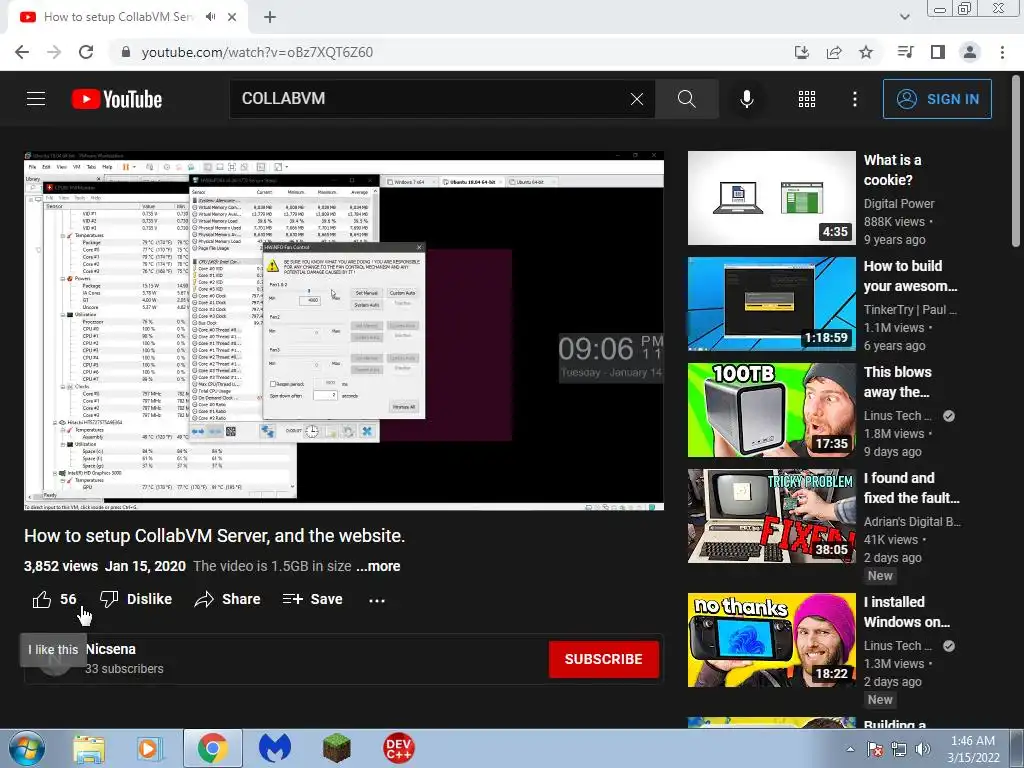Open Windows Media Player from taskbar
1024x768 pixels.
149,748
